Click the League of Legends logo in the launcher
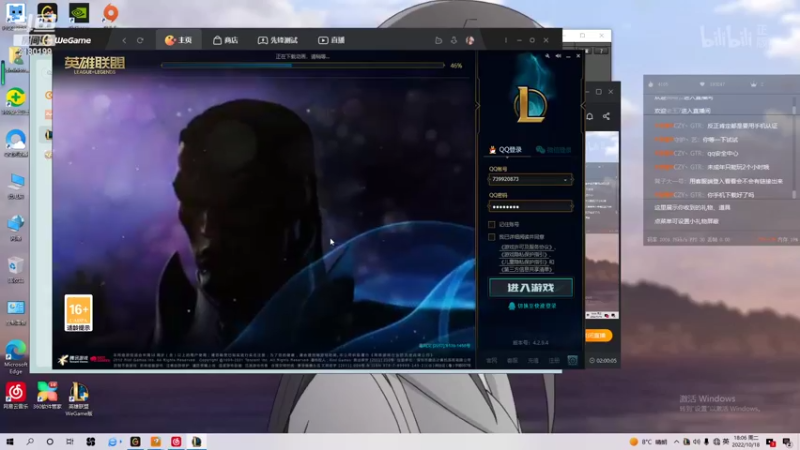 tap(94, 65)
